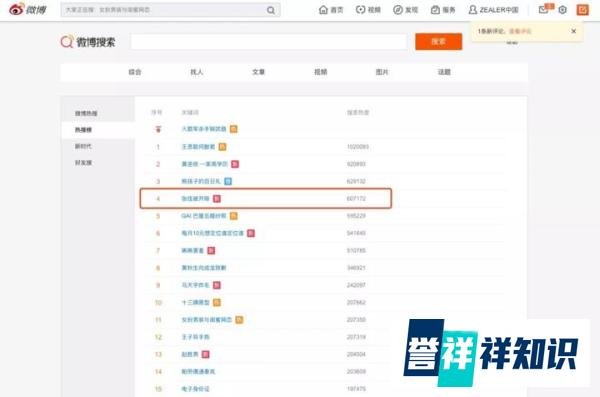Switch to the 图片 search tab

pos(382,72)
